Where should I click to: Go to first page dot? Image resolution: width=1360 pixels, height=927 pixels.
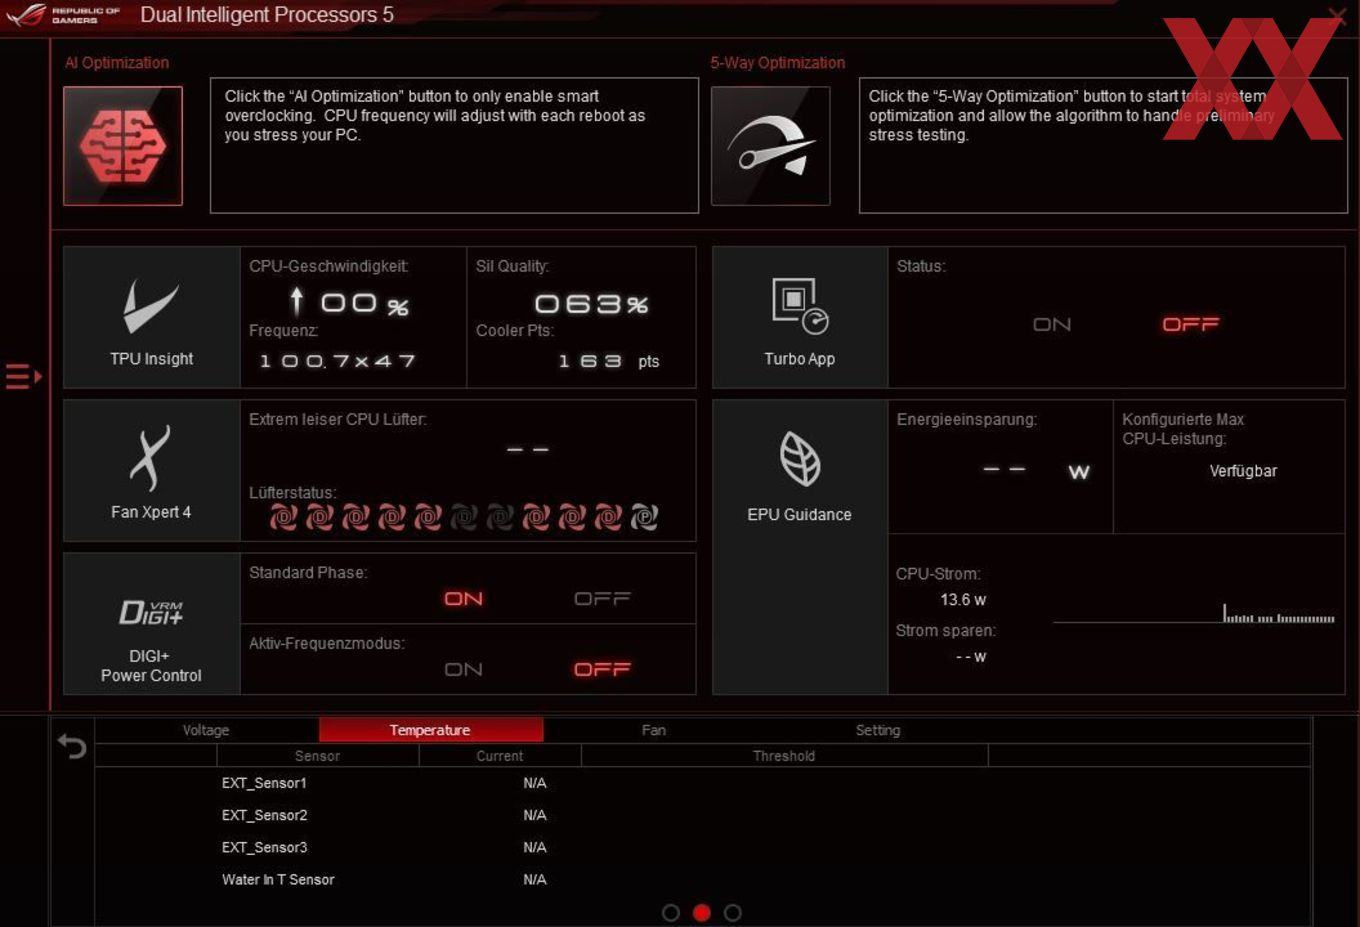(x=671, y=913)
